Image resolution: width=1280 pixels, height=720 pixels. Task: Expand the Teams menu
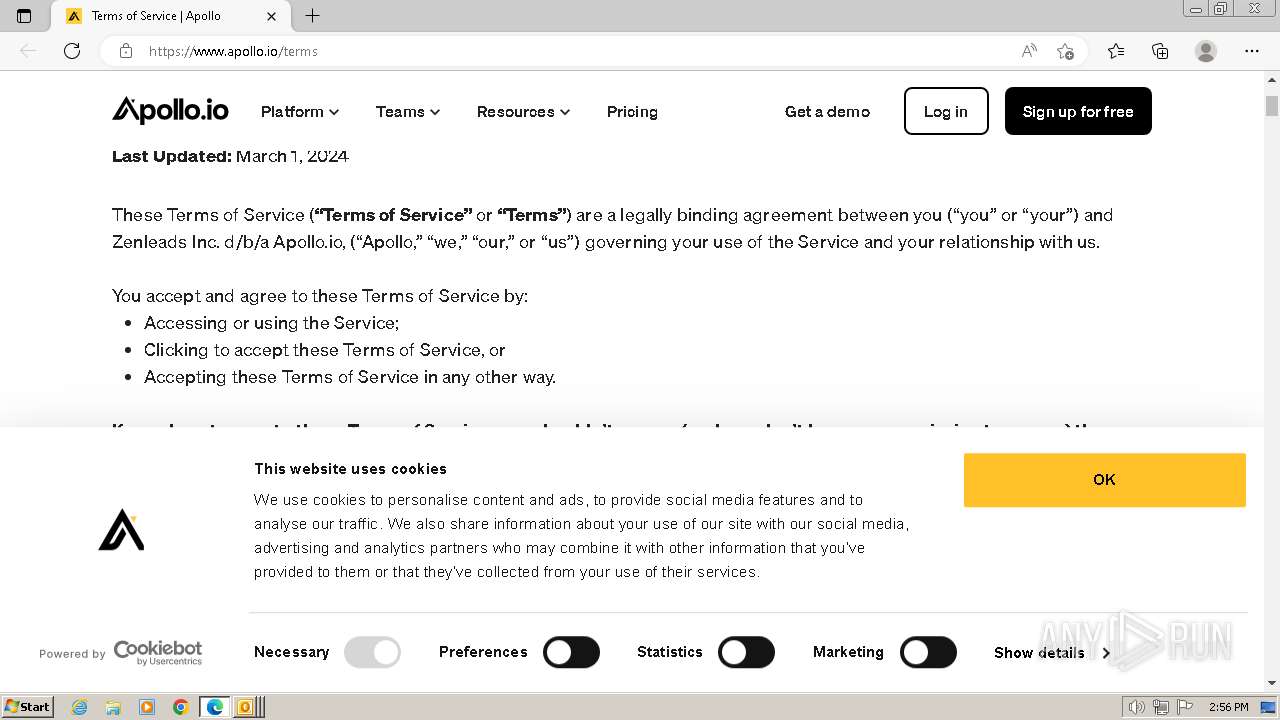point(408,112)
